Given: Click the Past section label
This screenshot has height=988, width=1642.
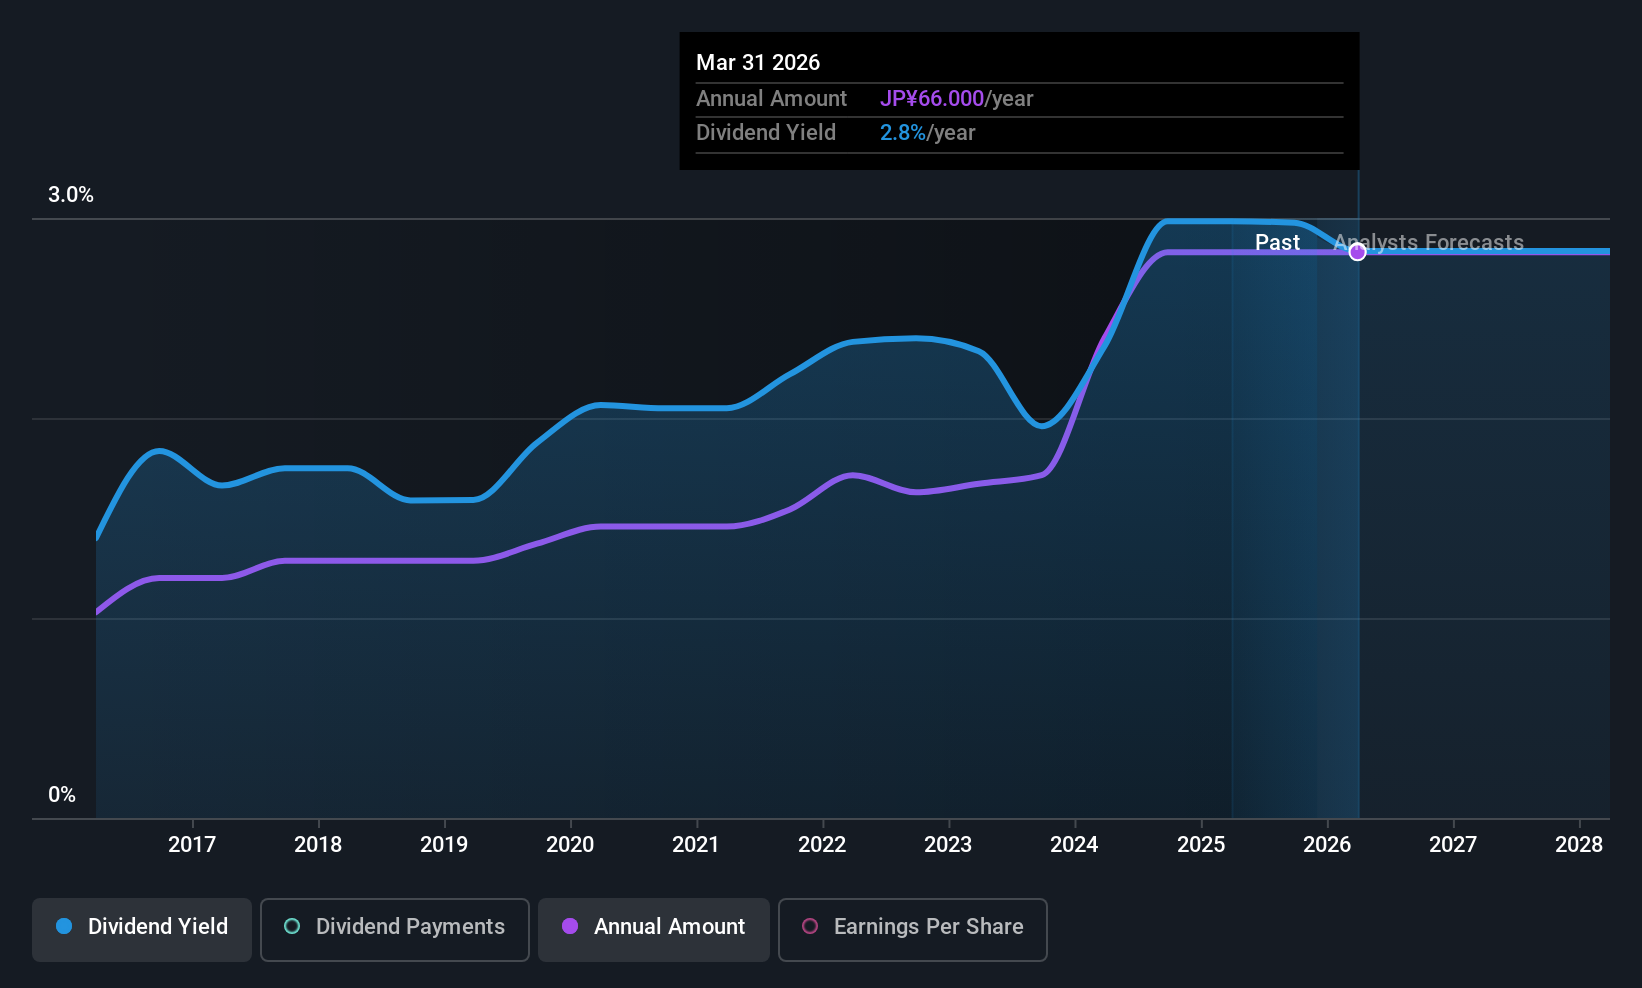Looking at the screenshot, I should [1277, 242].
